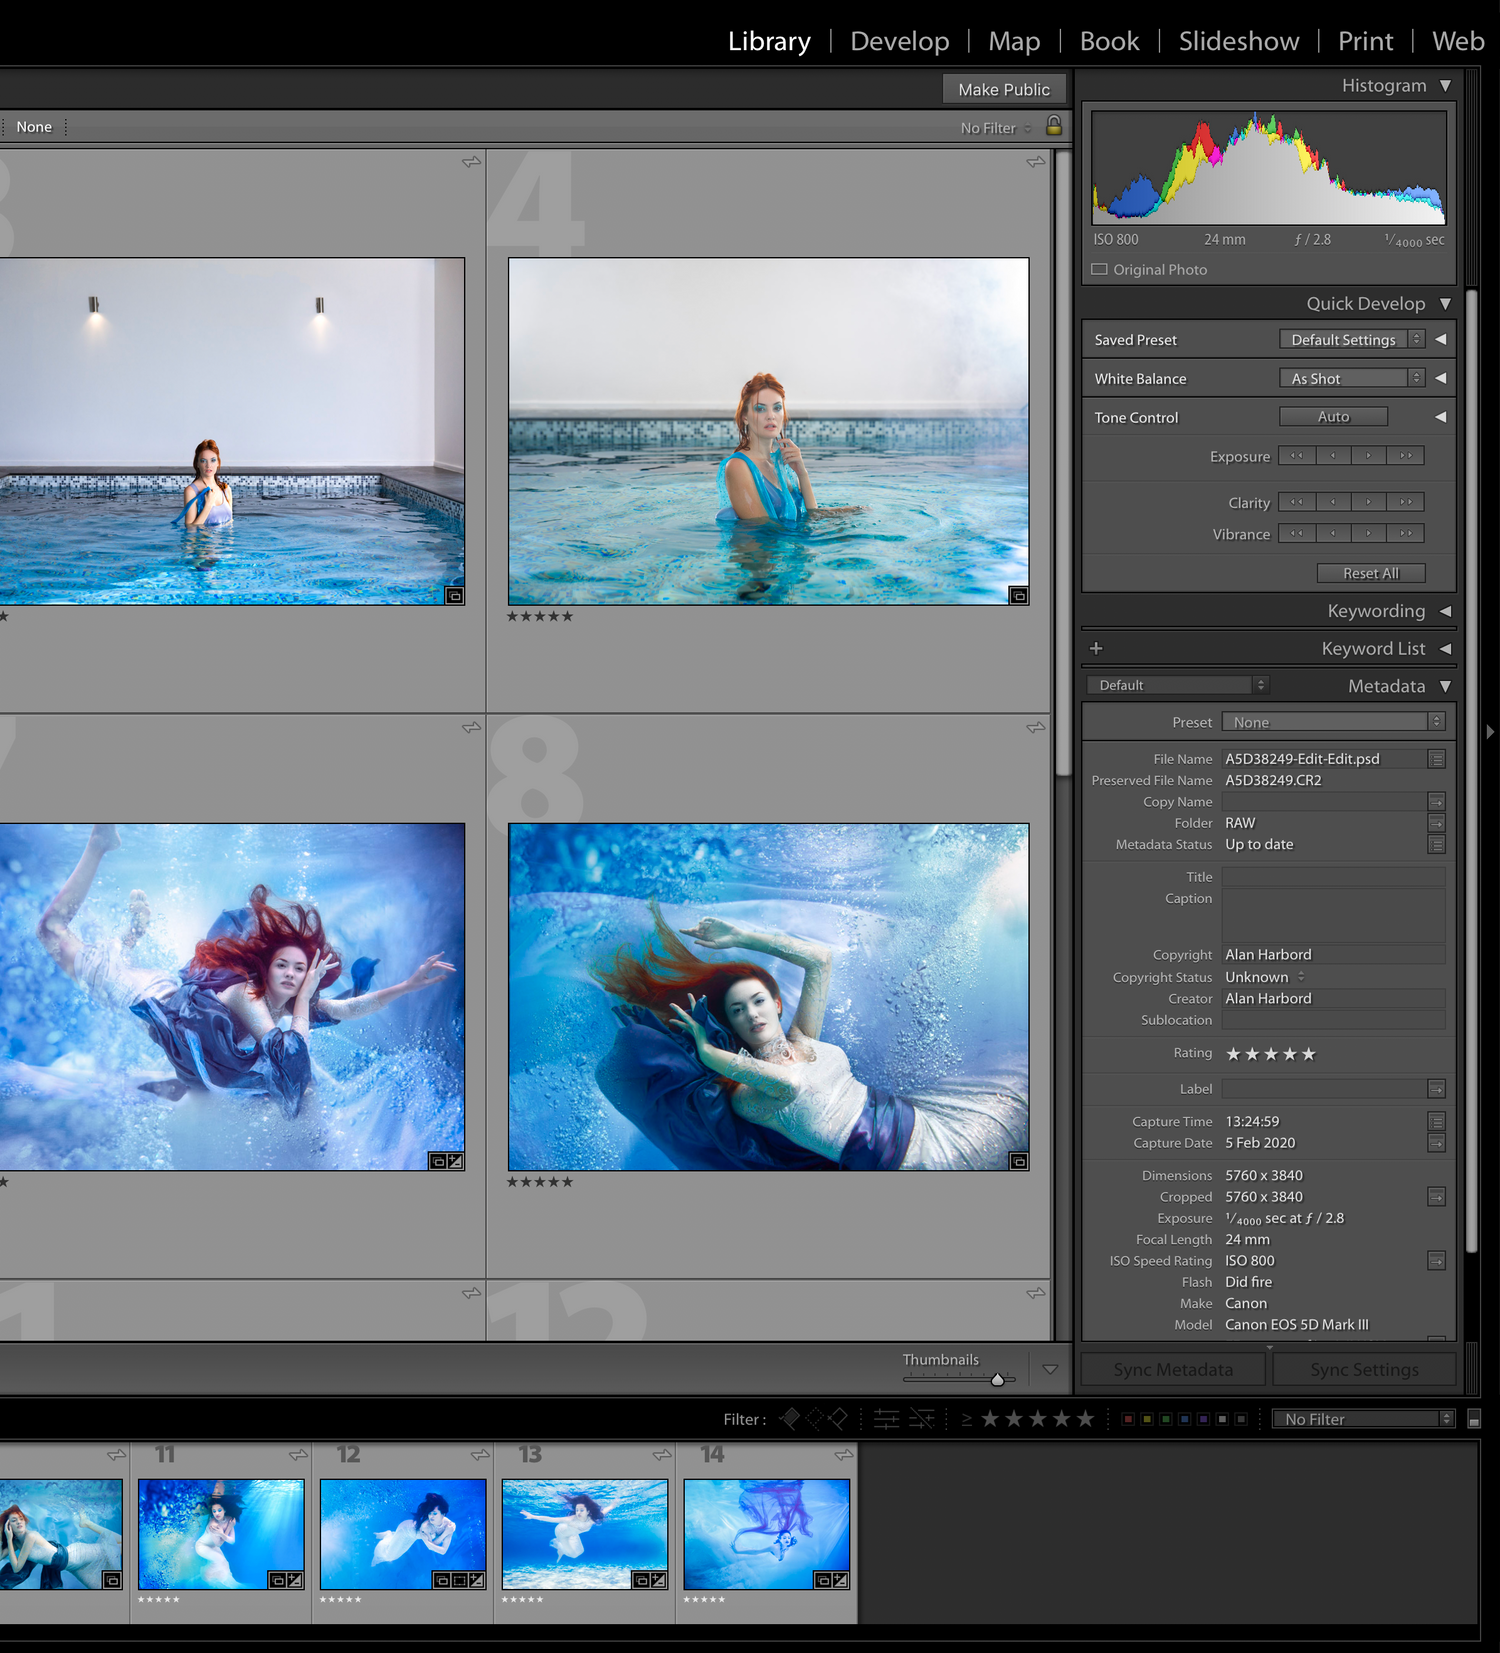
Task: Select grid photo 8 underwater portrait
Action: point(768,997)
